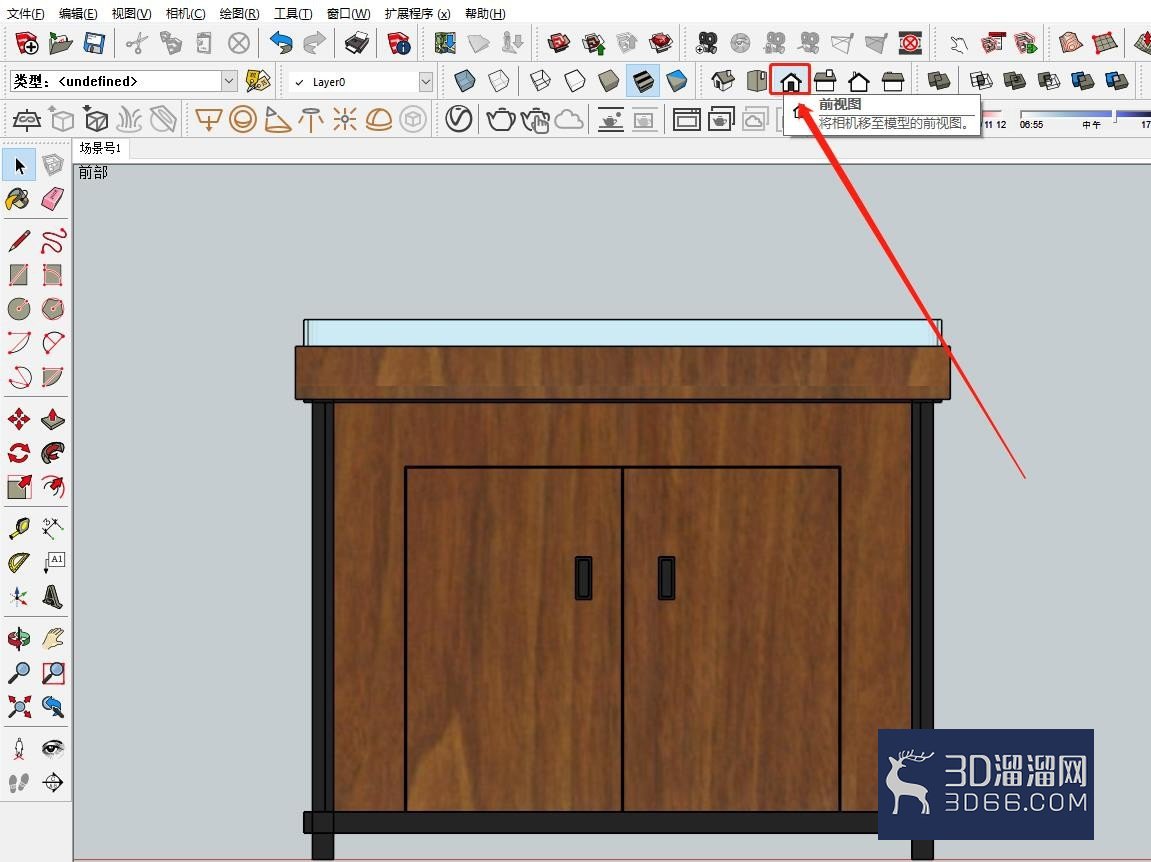The width and height of the screenshot is (1151, 862).
Task: Activate the Move tool
Action: click(18, 419)
